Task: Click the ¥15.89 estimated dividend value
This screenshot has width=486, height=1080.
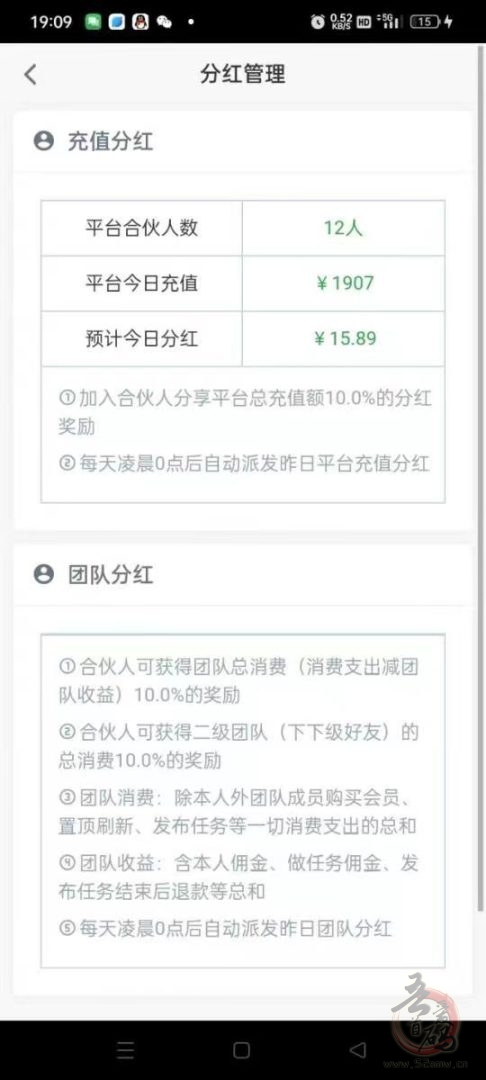Action: click(x=346, y=338)
